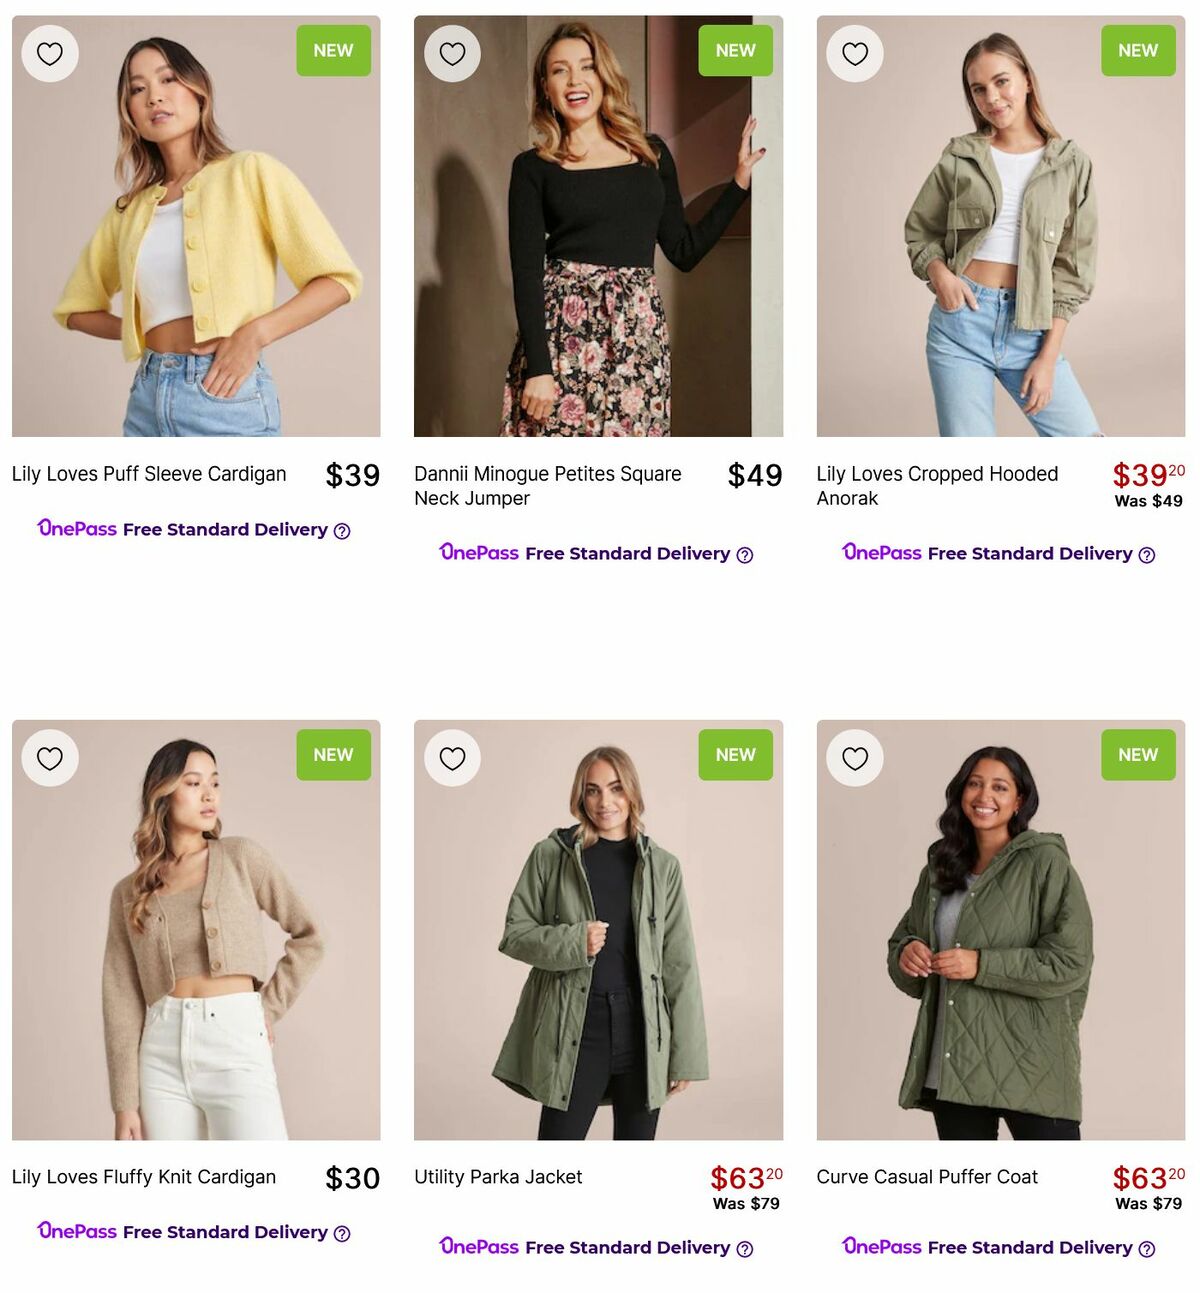Open the Lily Loves Puff Sleeve Cardigan product page
The height and width of the screenshot is (1293, 1200).
[148, 474]
